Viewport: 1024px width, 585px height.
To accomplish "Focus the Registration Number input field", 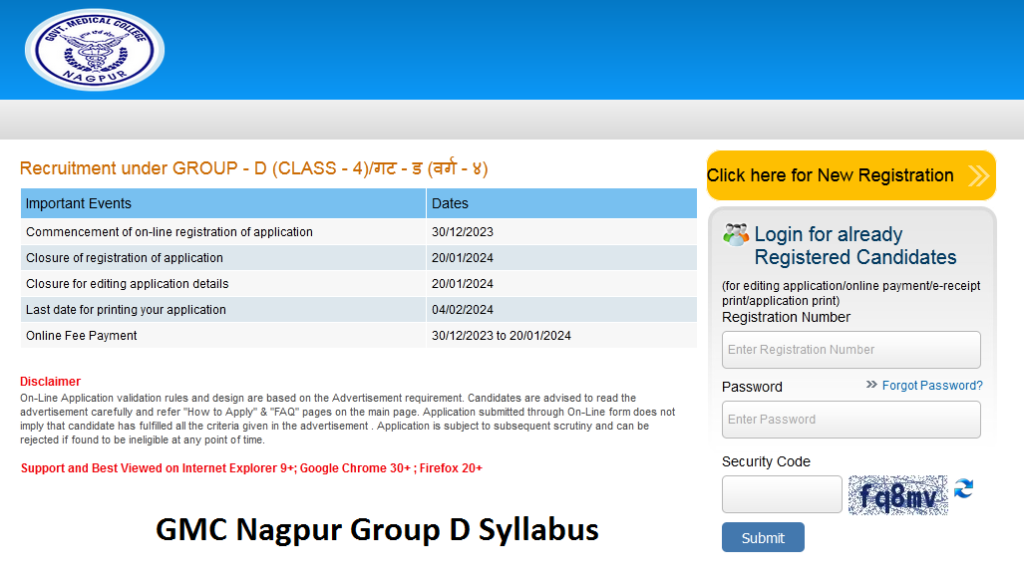I will [851, 349].
